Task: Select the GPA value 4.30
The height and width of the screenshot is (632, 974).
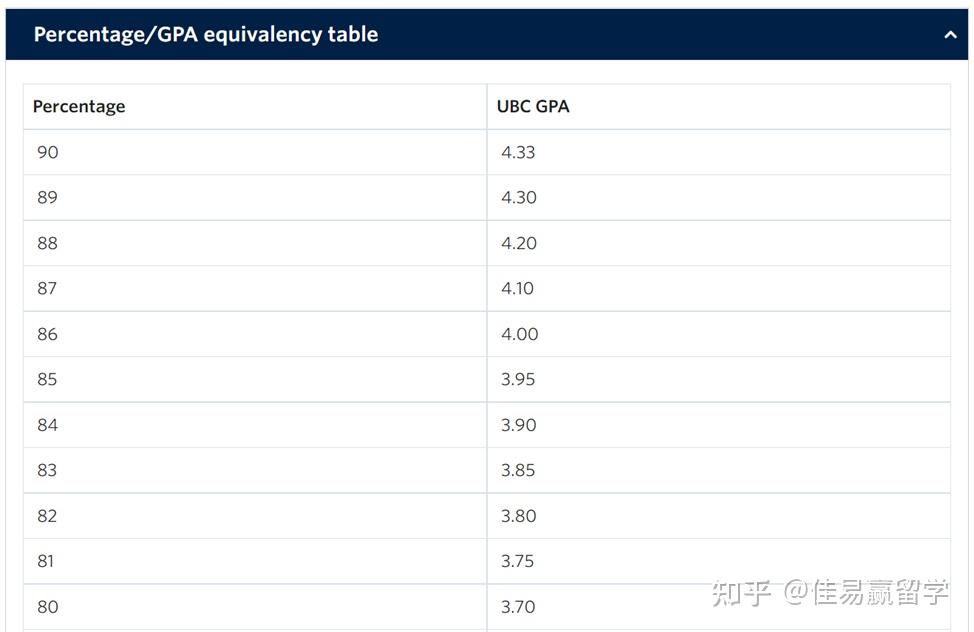Action: click(x=519, y=197)
